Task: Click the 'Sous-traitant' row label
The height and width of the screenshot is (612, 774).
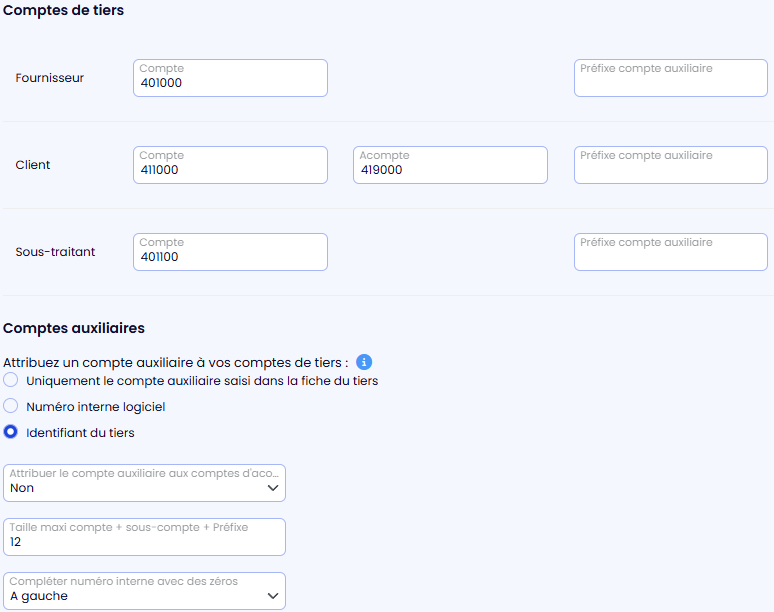Action: [x=55, y=252]
